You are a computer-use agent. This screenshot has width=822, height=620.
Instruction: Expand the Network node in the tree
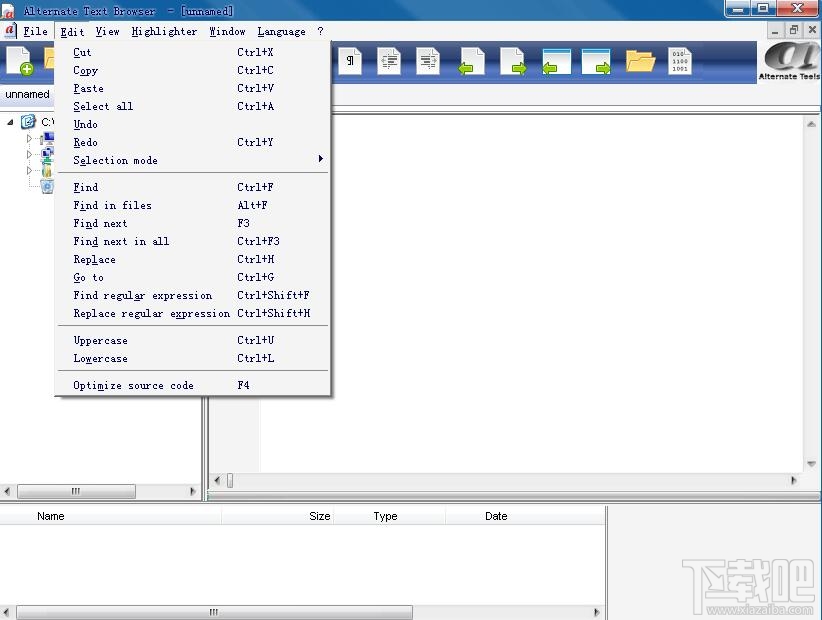pyautogui.click(x=29, y=154)
